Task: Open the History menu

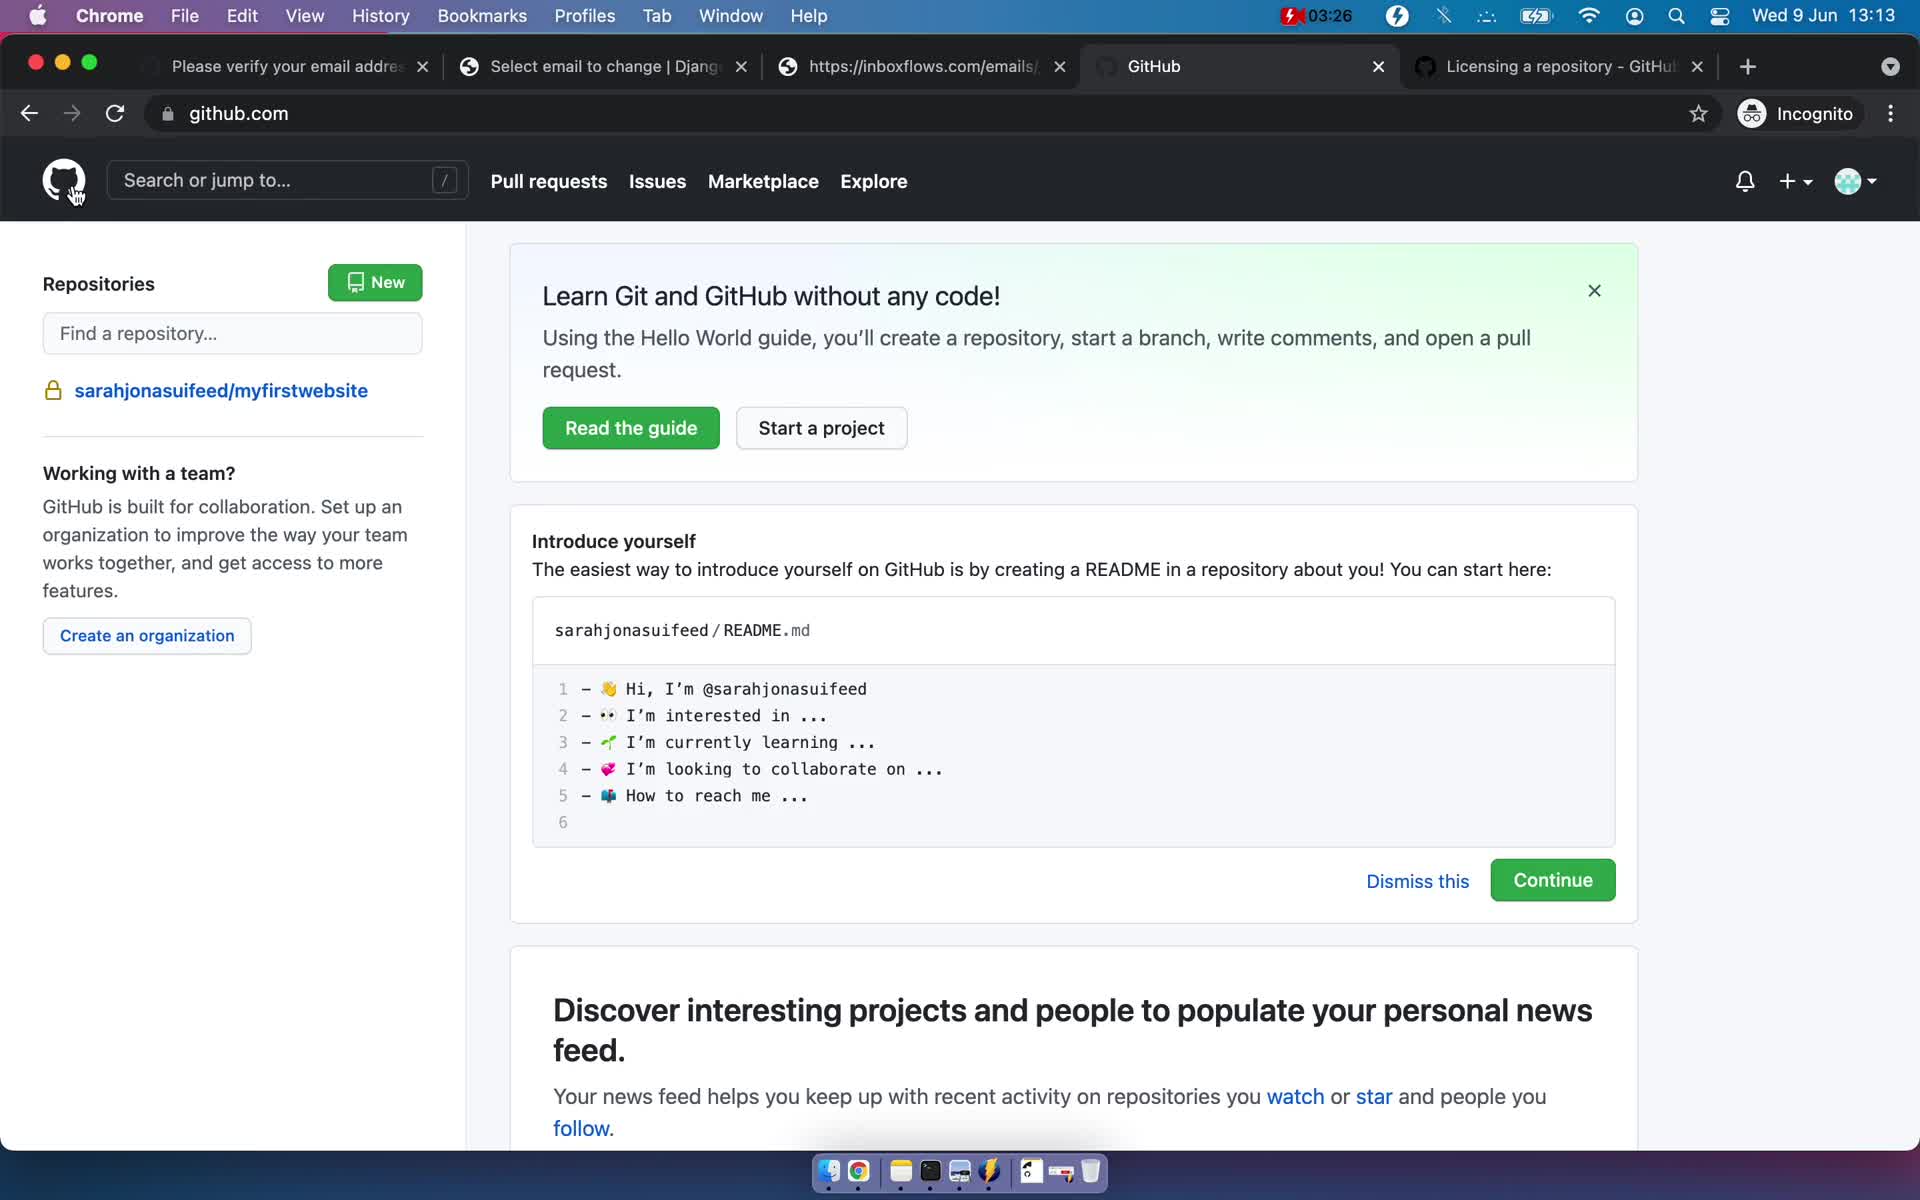Action: click(x=380, y=16)
